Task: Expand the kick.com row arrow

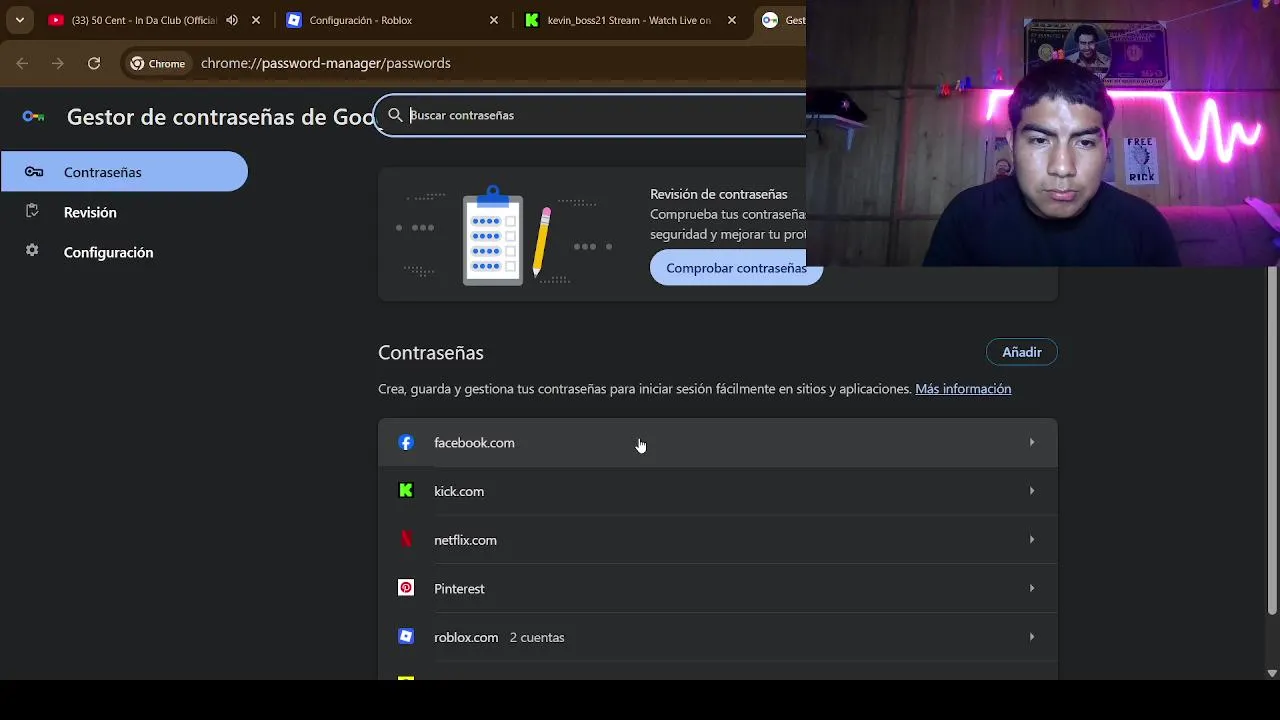Action: click(x=1032, y=491)
